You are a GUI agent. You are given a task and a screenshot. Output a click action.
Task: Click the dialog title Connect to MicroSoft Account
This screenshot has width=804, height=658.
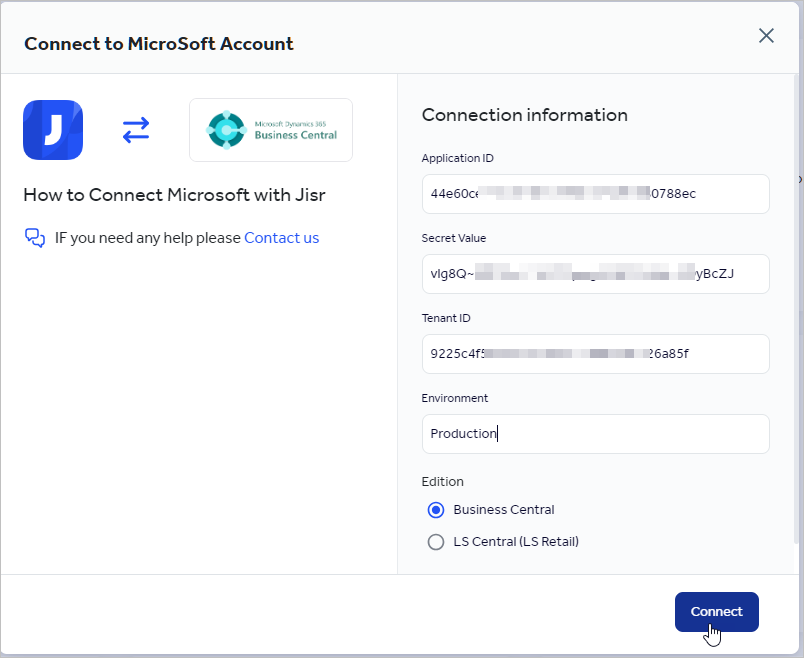point(159,44)
